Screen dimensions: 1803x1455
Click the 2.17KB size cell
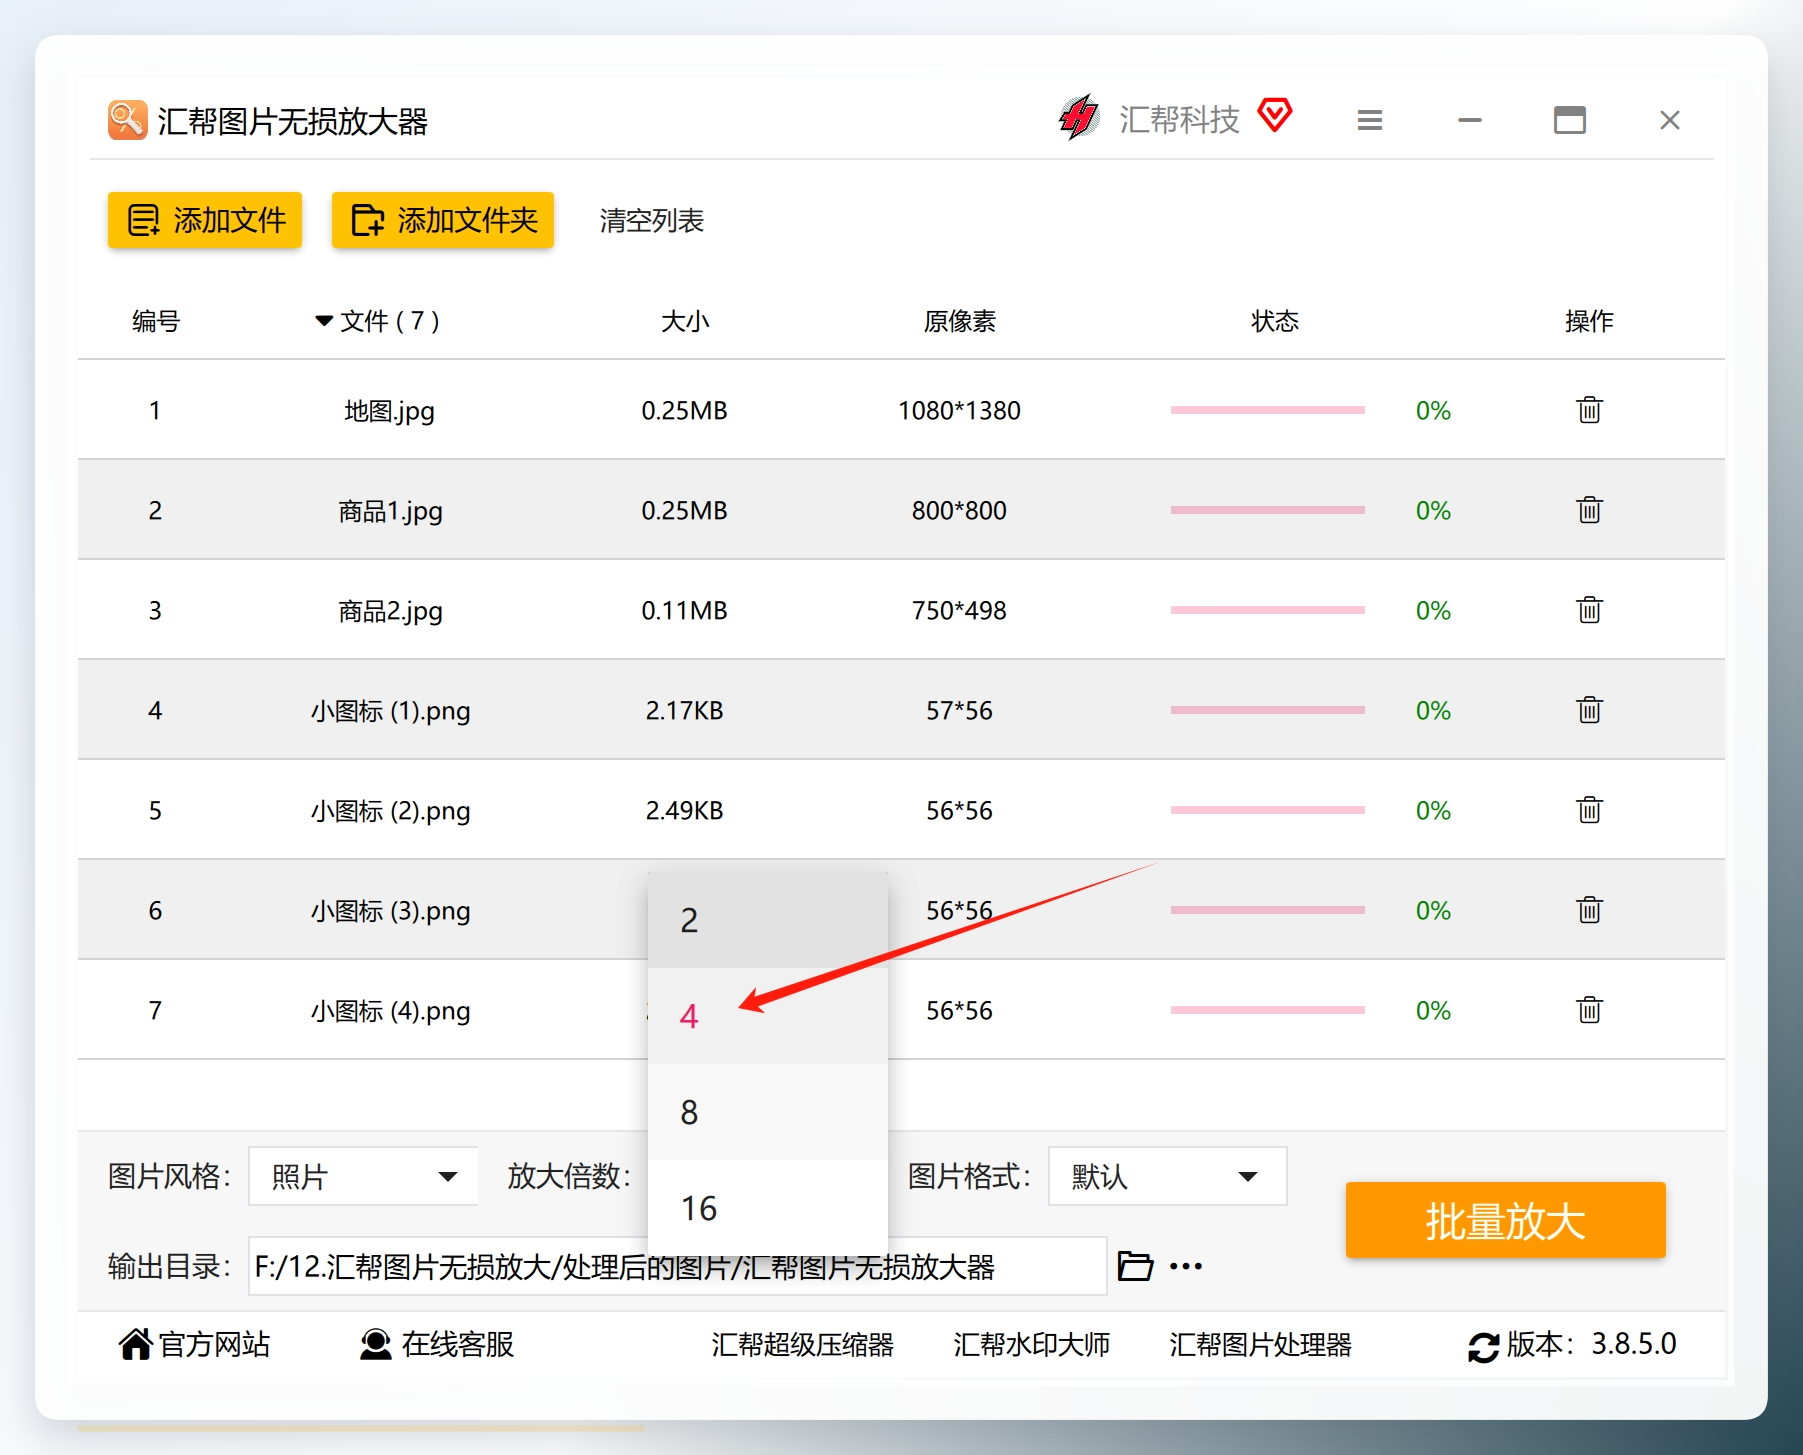pos(684,710)
